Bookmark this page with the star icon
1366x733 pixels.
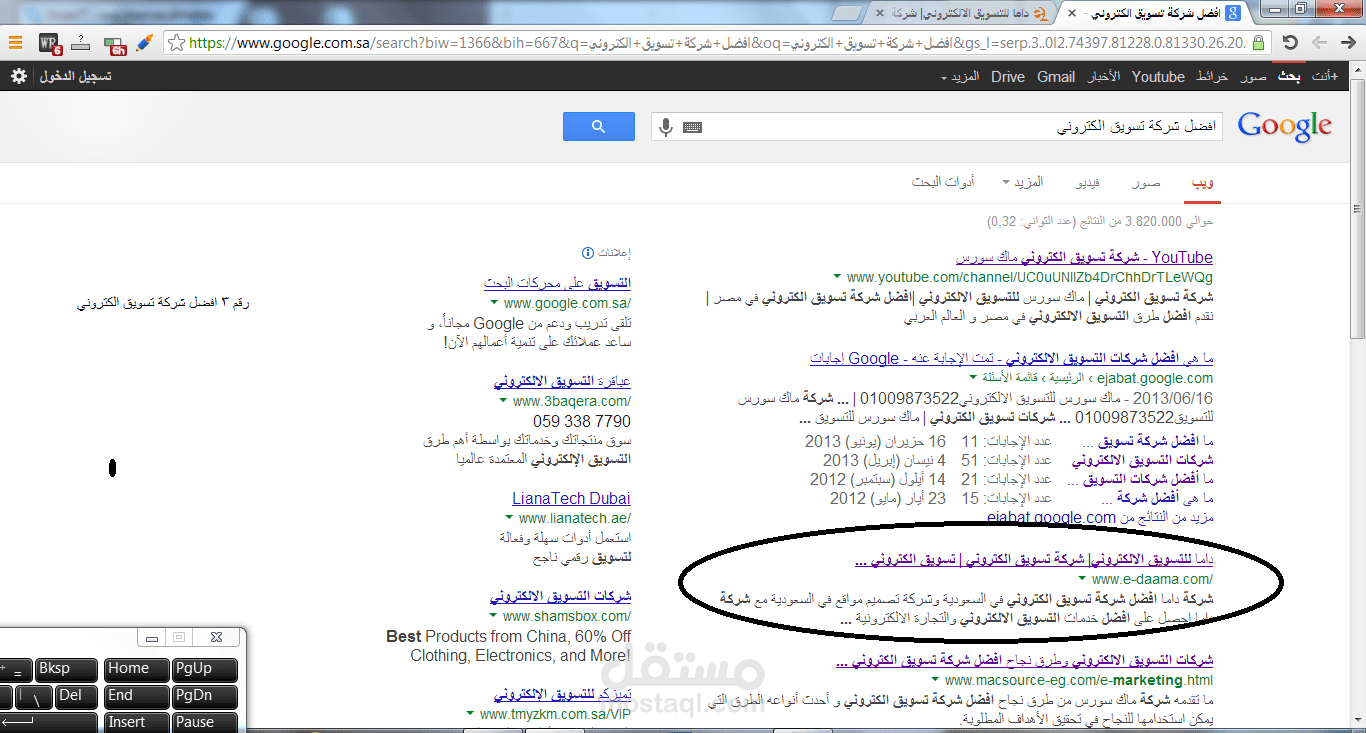[176, 43]
